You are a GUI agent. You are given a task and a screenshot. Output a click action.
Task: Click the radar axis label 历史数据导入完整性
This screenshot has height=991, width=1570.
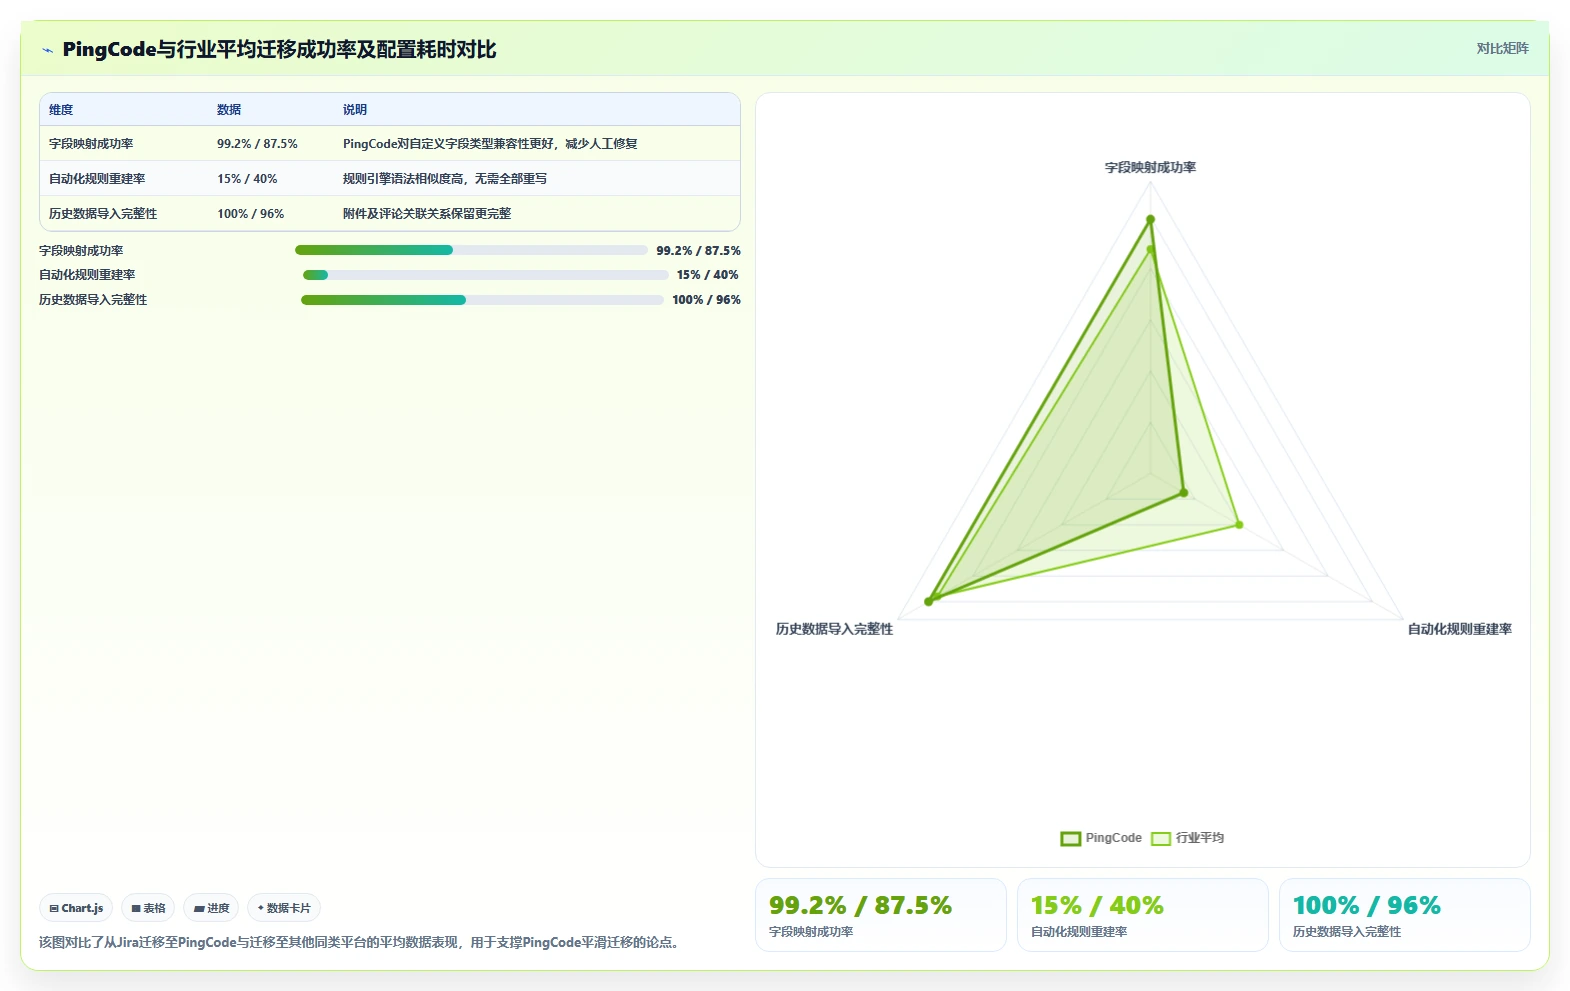(x=834, y=629)
